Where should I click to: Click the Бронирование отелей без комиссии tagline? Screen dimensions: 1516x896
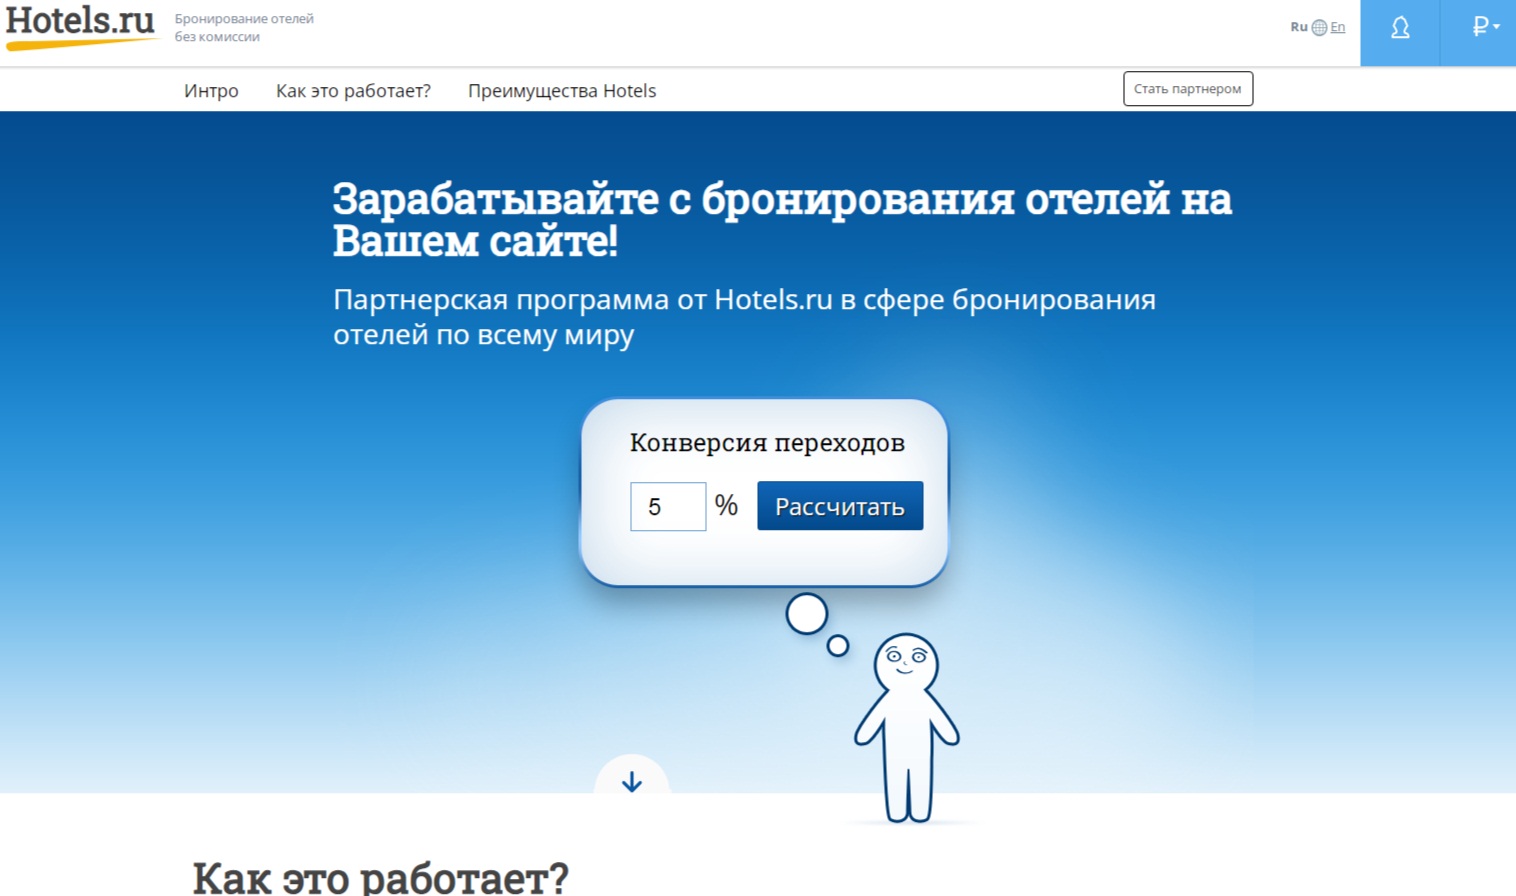pyautogui.click(x=244, y=28)
